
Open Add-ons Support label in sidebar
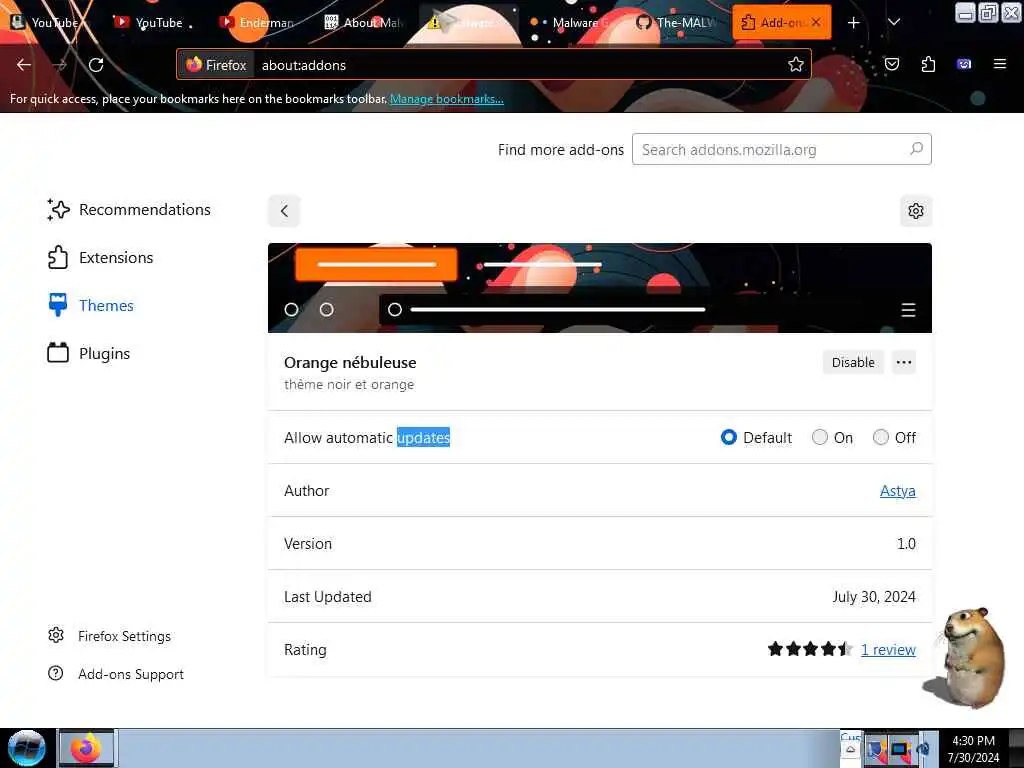(x=131, y=674)
